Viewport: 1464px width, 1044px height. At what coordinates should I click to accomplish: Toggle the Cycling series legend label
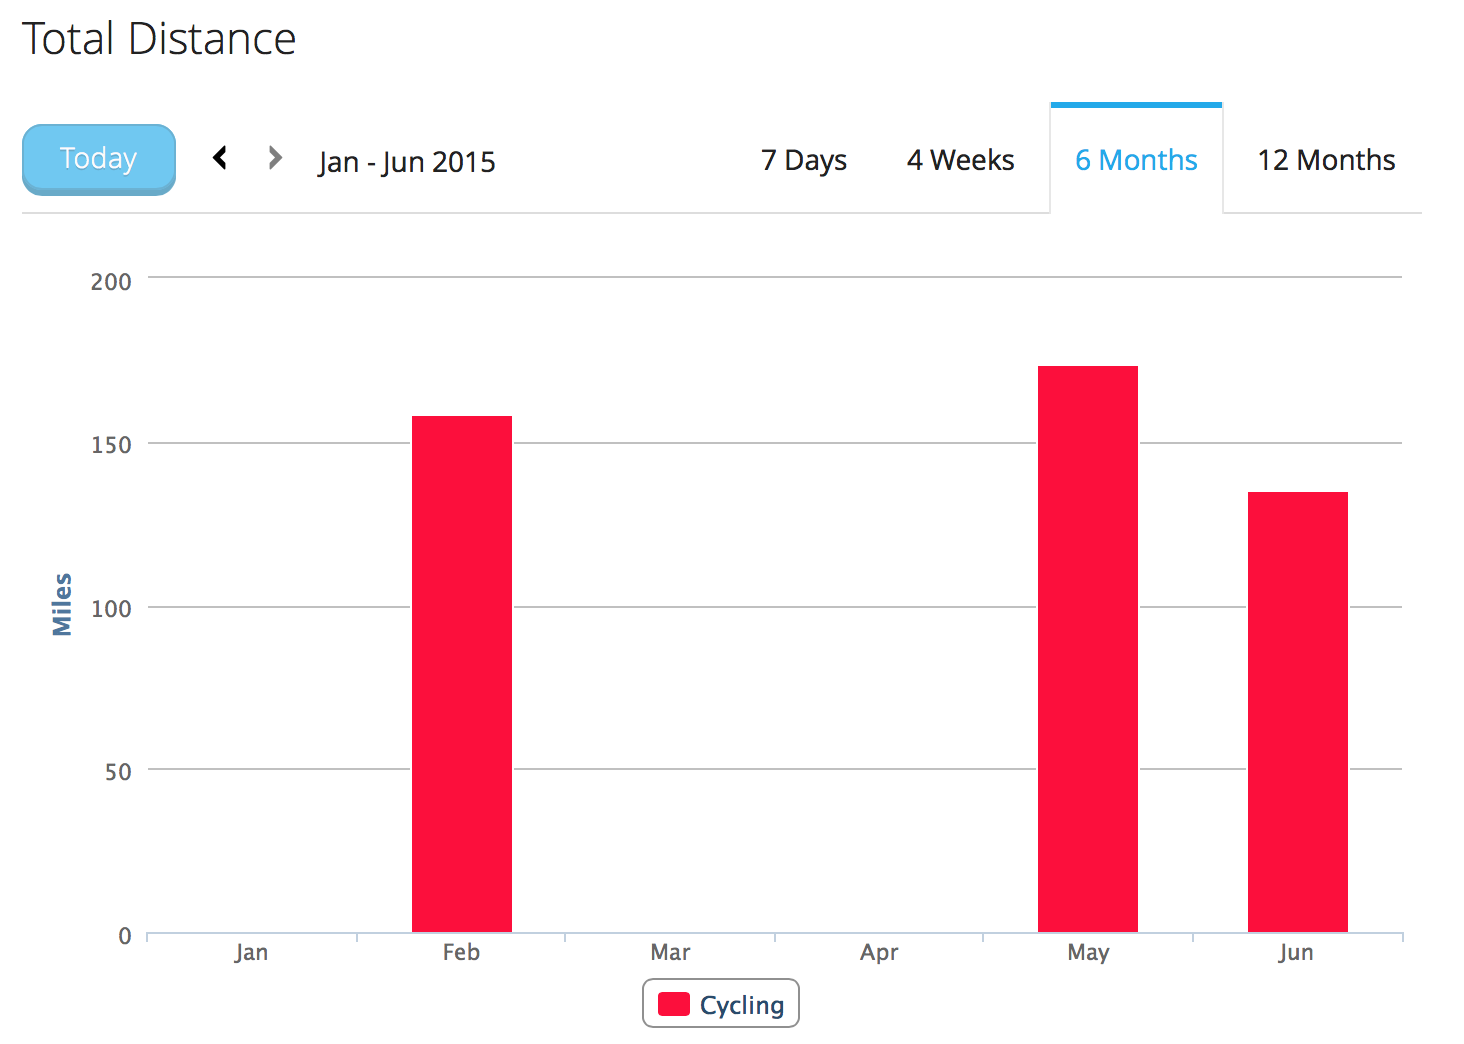coord(741,1005)
